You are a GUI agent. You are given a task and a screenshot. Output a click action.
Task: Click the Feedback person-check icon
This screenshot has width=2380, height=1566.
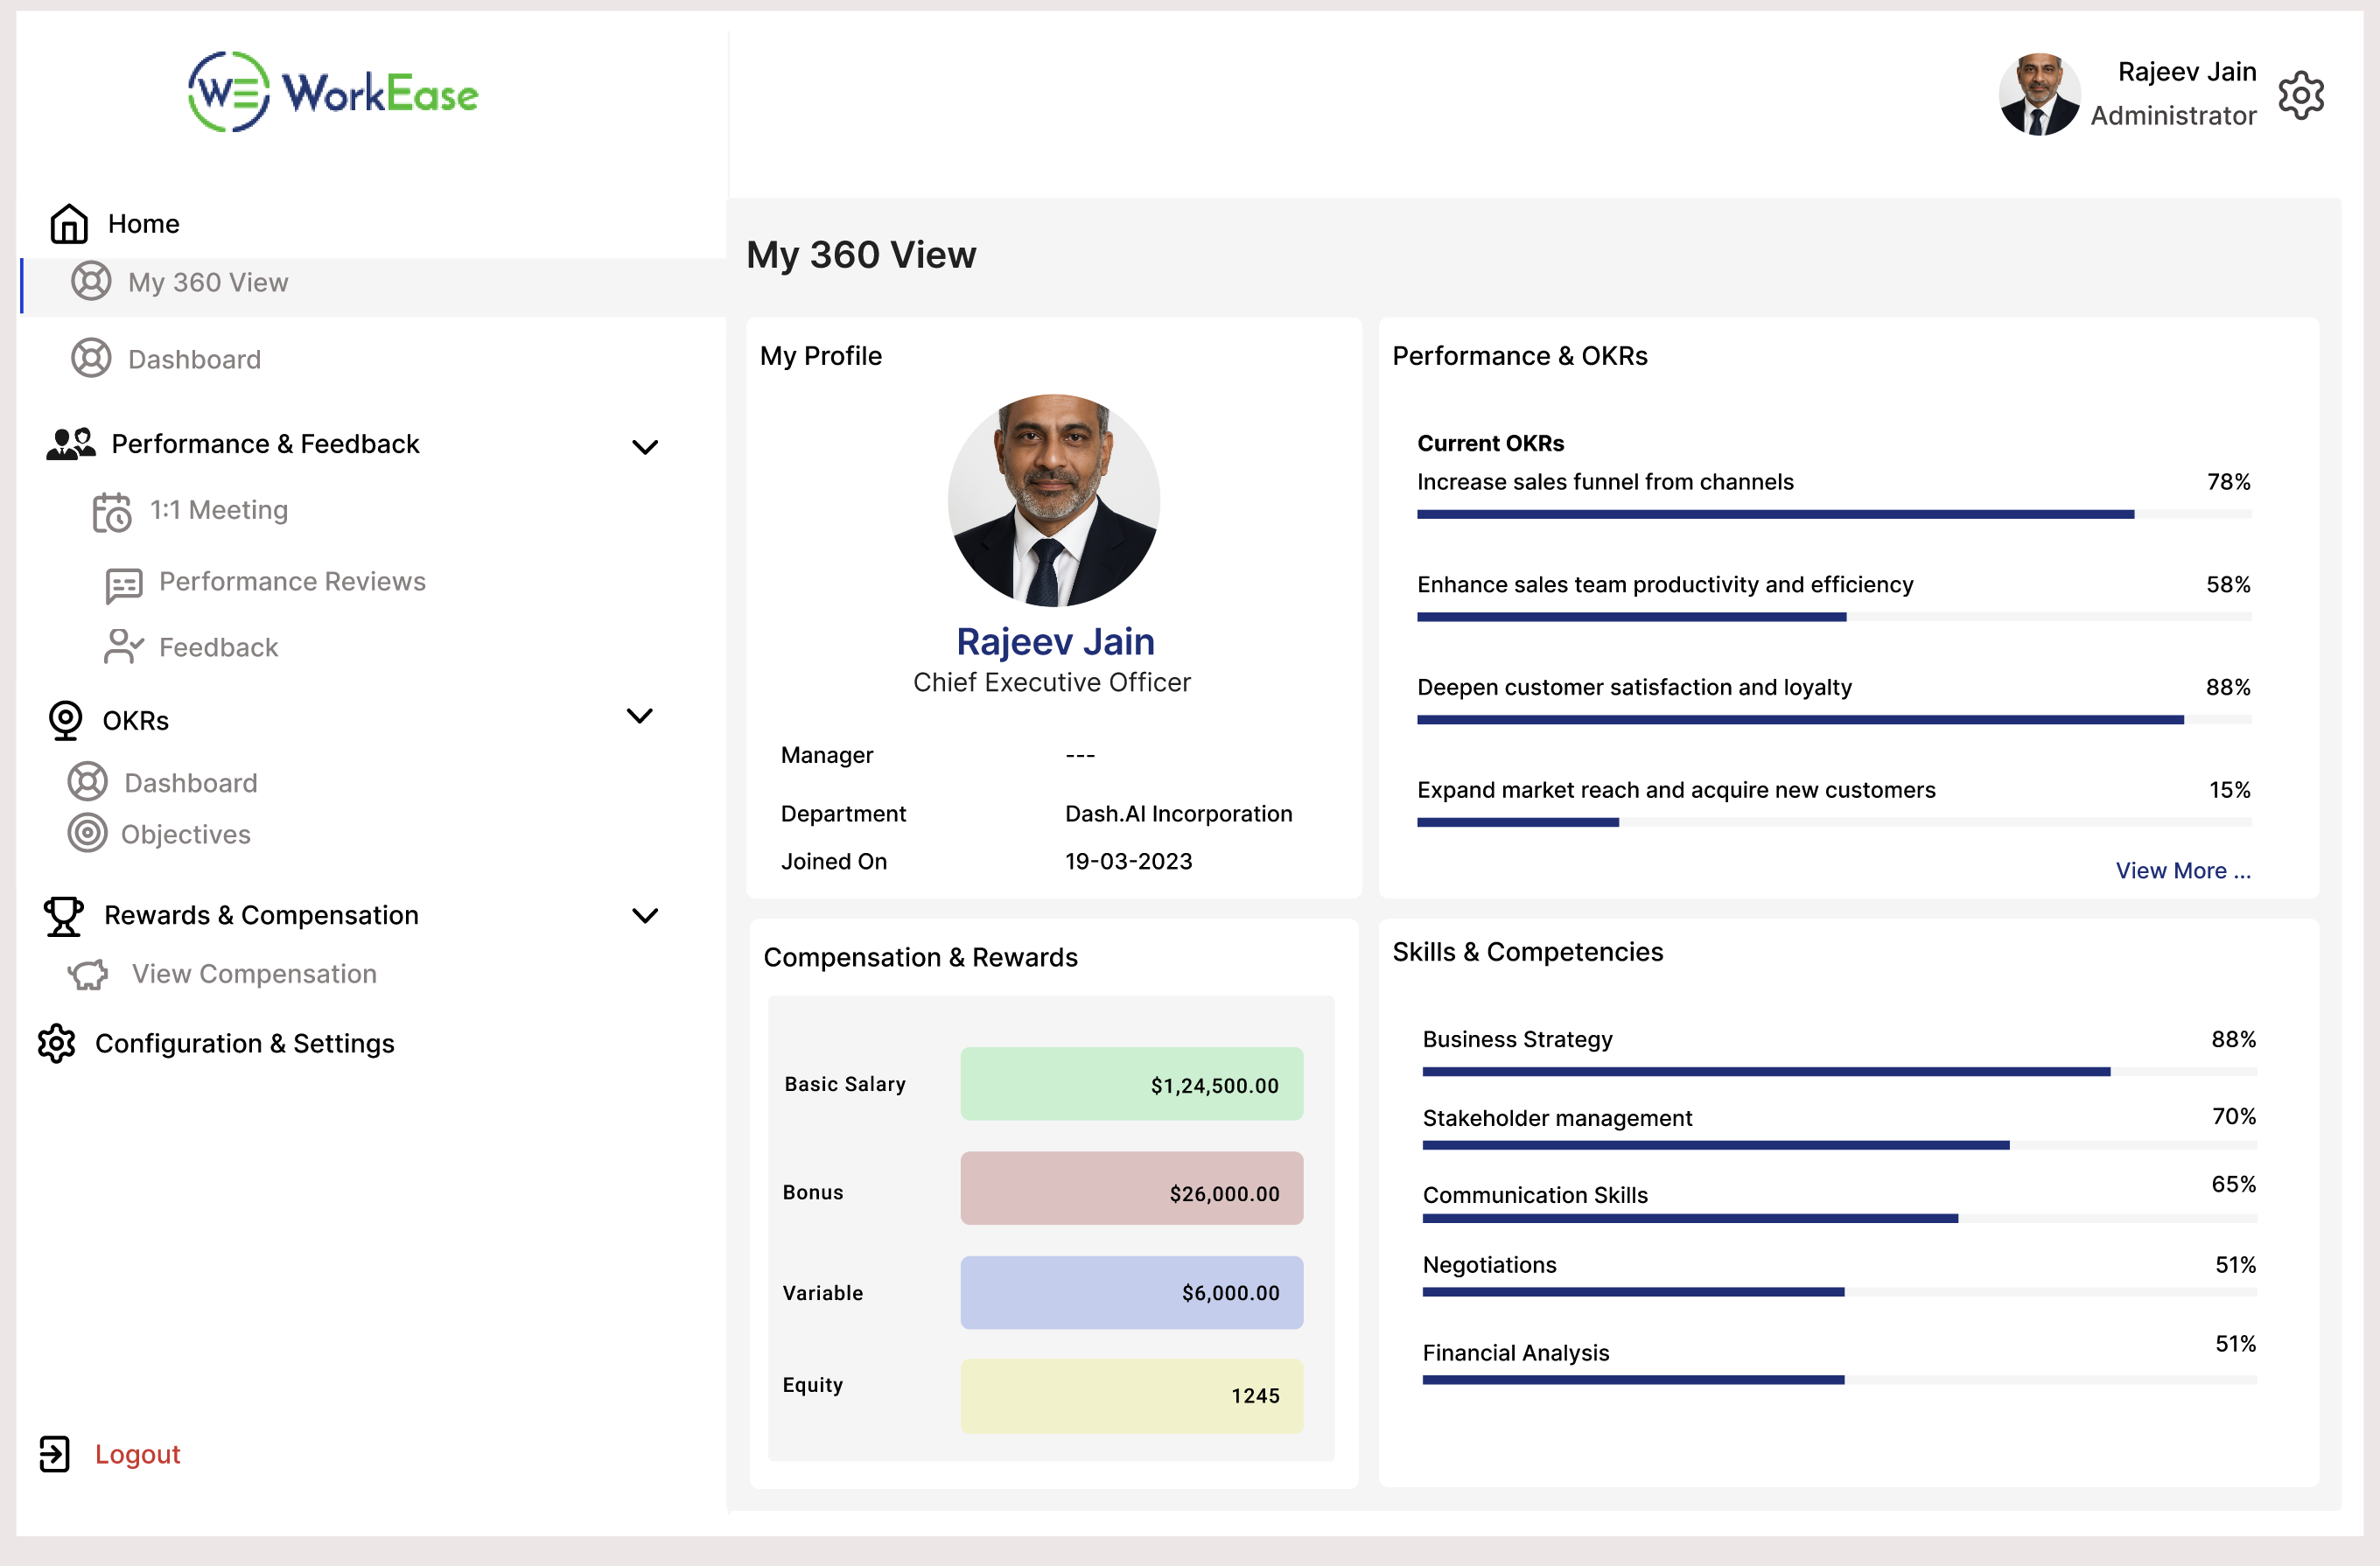coord(123,647)
